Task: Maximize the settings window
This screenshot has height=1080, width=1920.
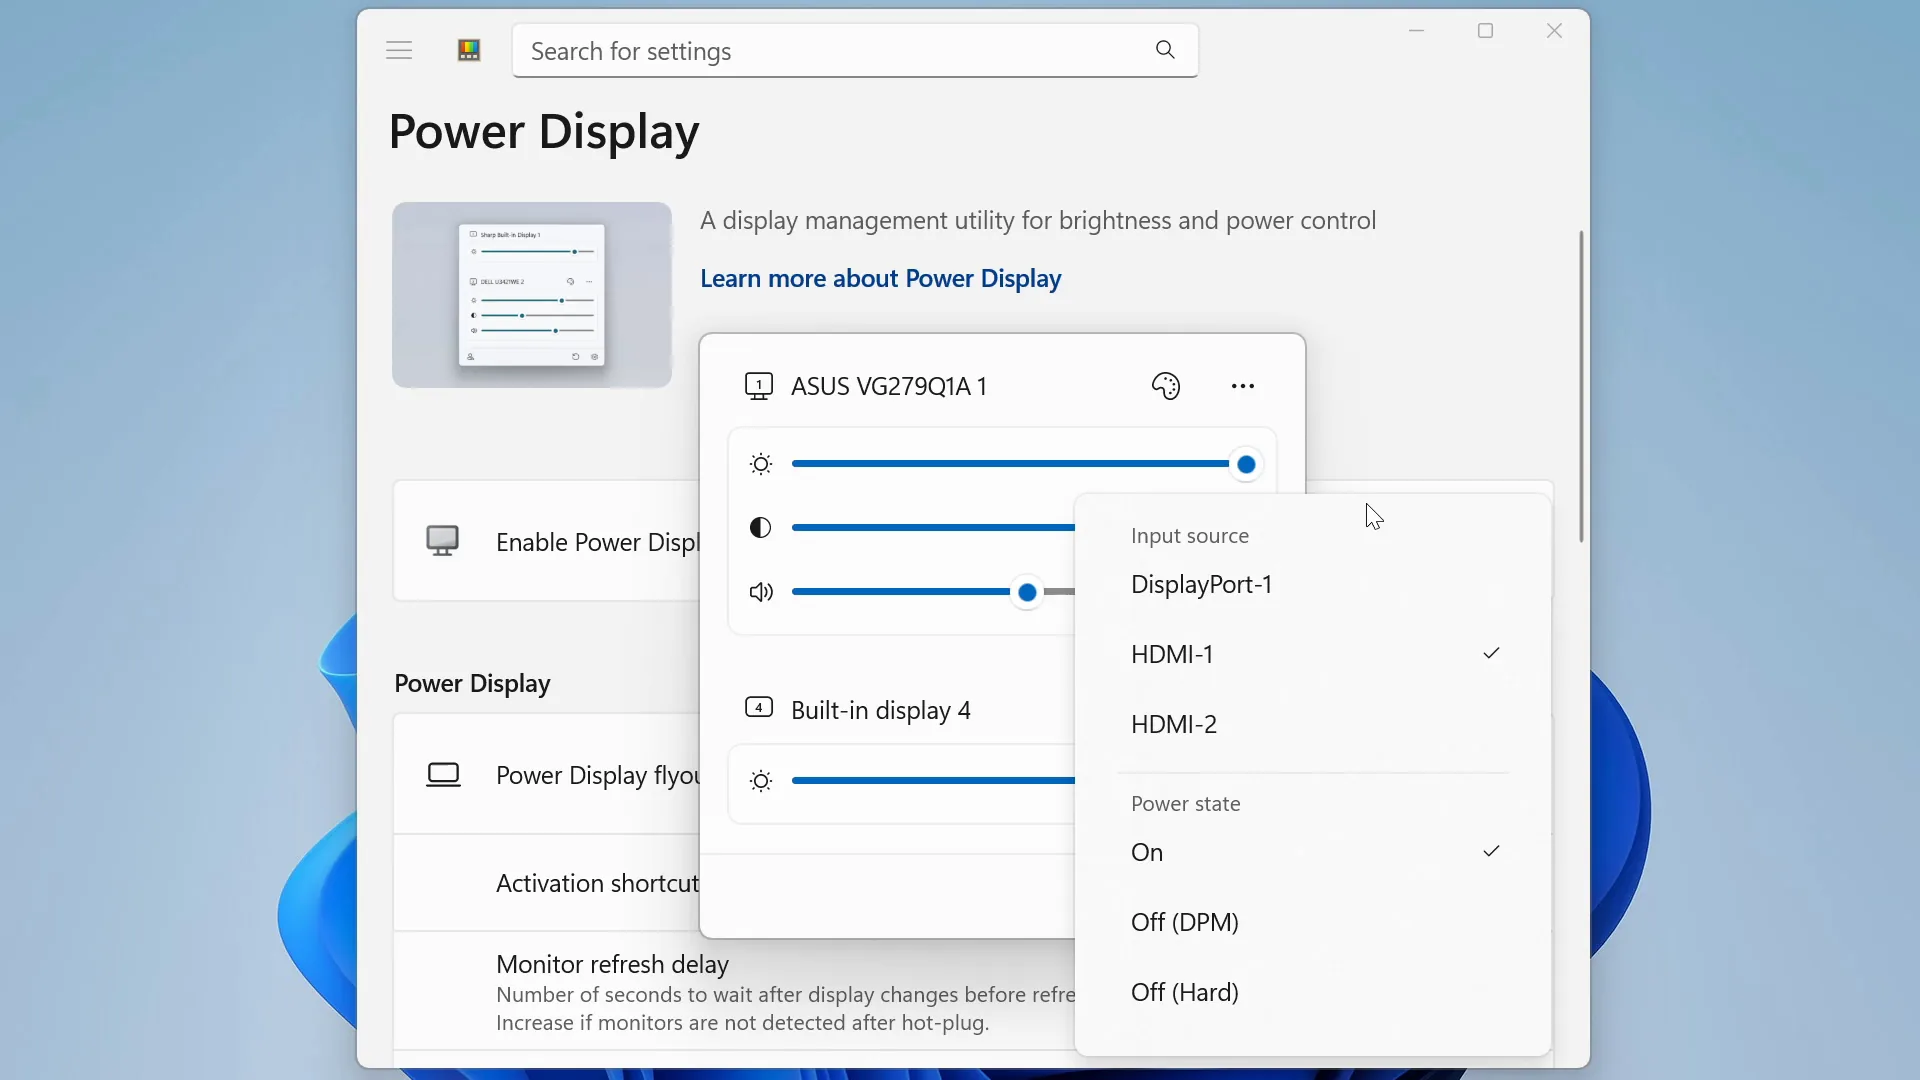Action: click(1486, 31)
